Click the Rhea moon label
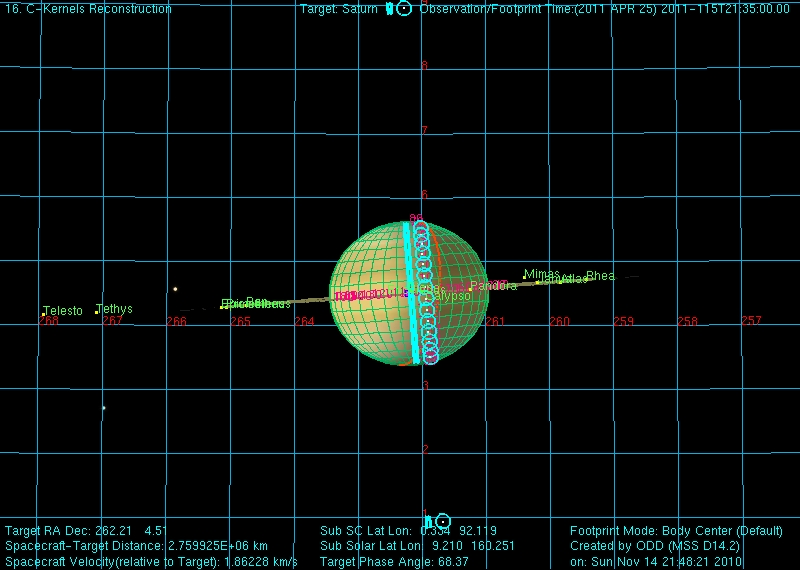The image size is (800, 570). point(600,276)
